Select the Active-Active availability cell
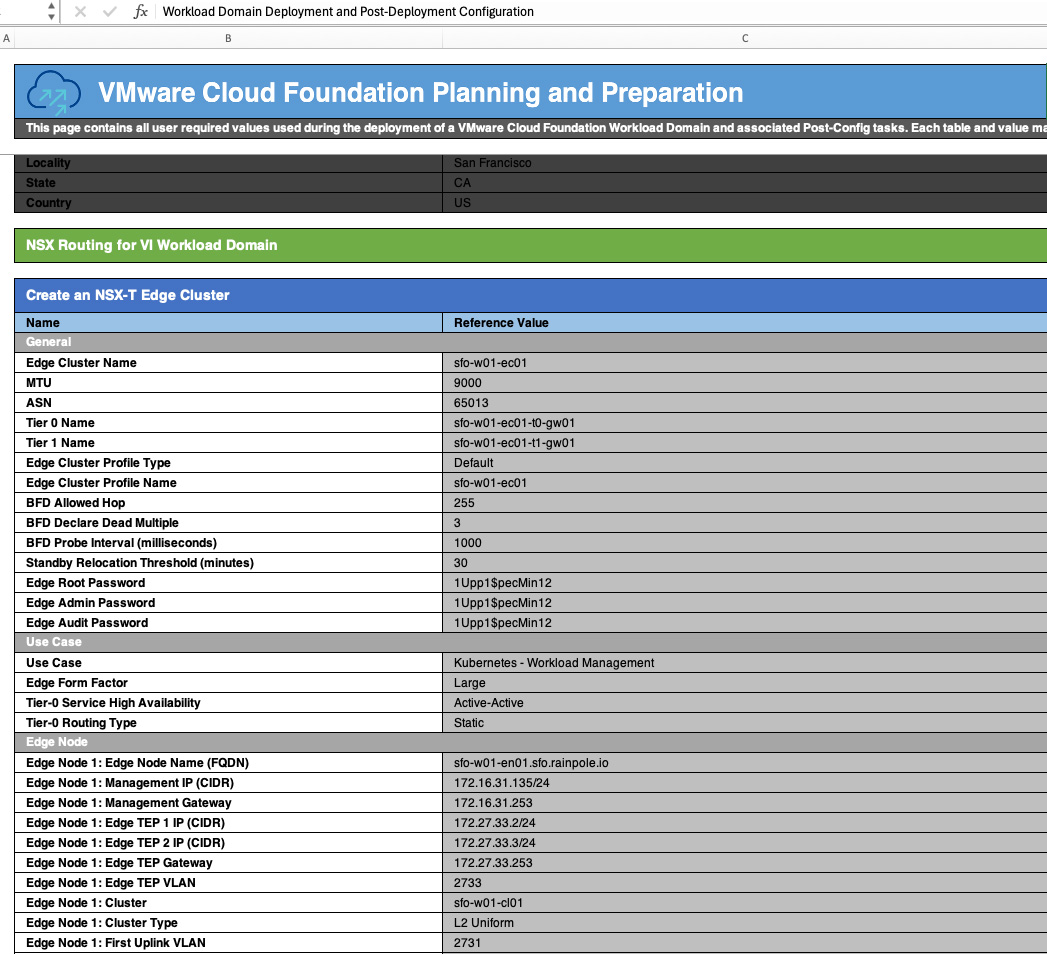The height and width of the screenshot is (954, 1047). coord(745,703)
